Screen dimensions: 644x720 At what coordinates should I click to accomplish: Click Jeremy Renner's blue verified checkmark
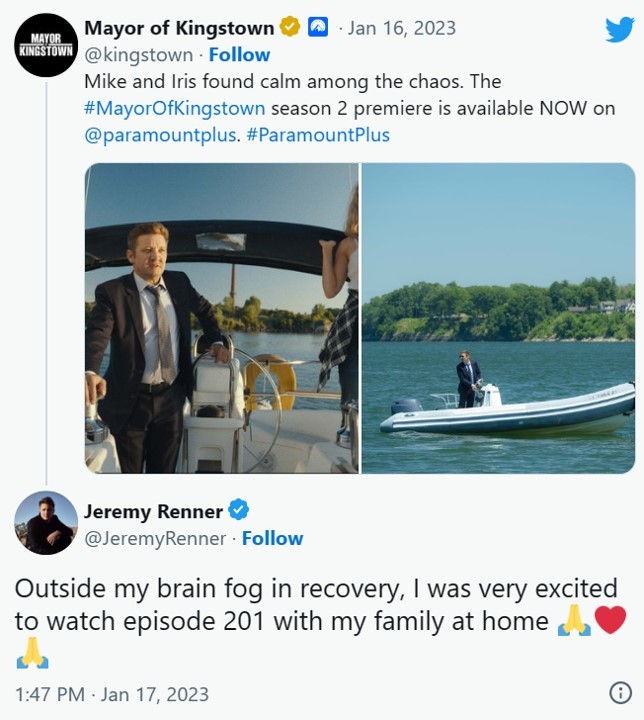pos(239,511)
